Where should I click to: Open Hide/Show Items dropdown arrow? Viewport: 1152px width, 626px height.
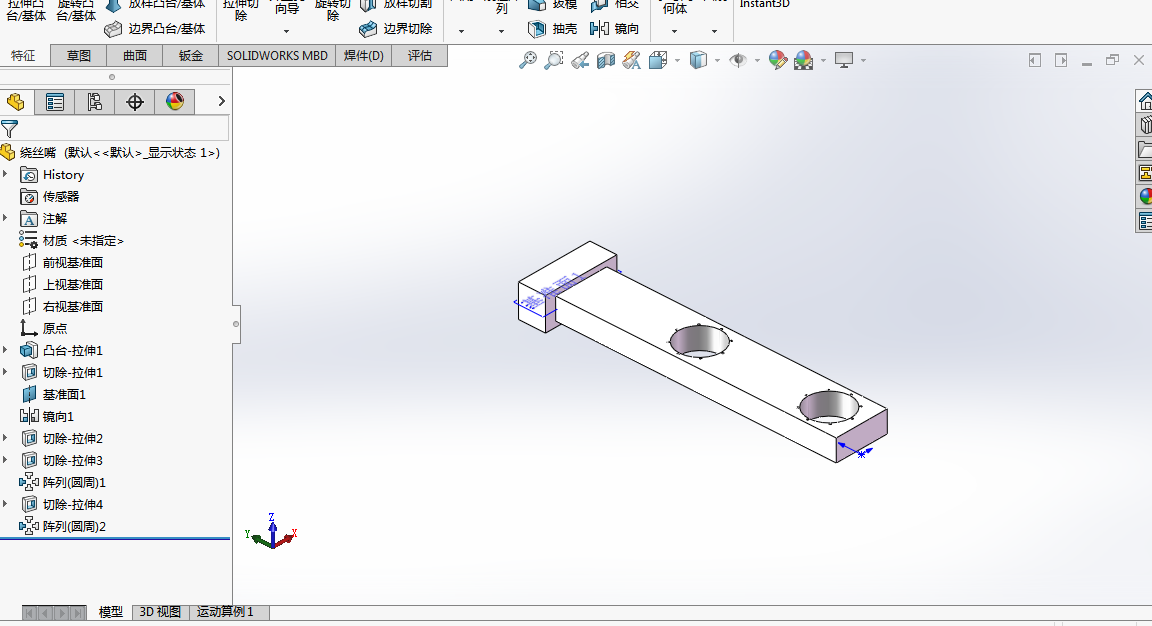point(757,60)
